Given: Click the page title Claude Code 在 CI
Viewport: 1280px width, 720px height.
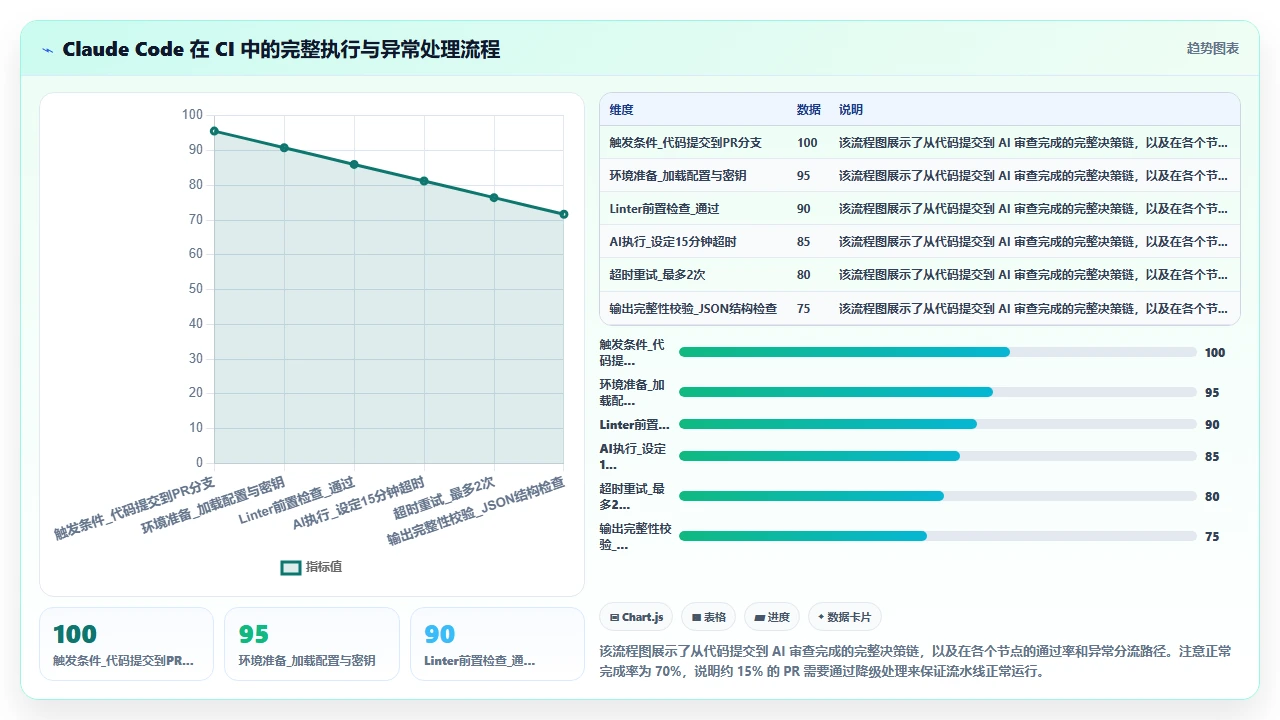Looking at the screenshot, I should click(x=281, y=49).
